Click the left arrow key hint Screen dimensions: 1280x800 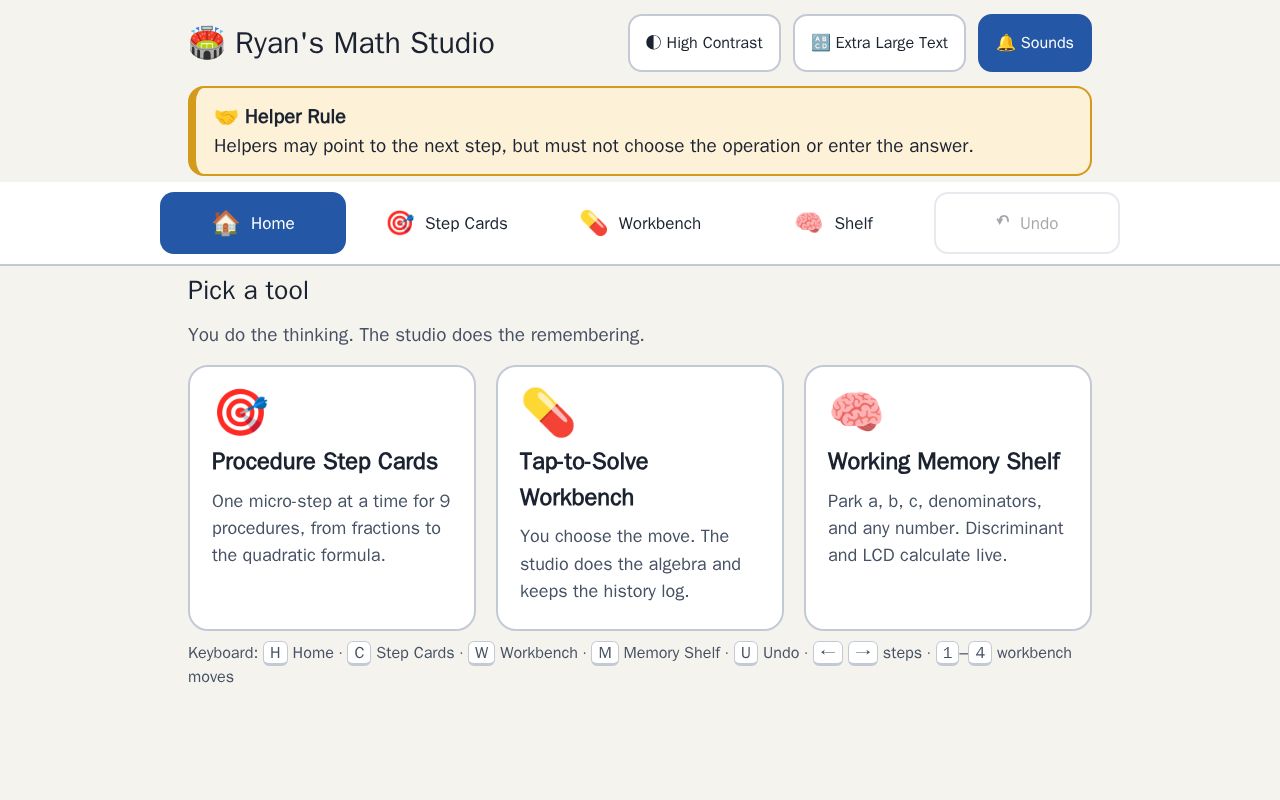pos(828,653)
